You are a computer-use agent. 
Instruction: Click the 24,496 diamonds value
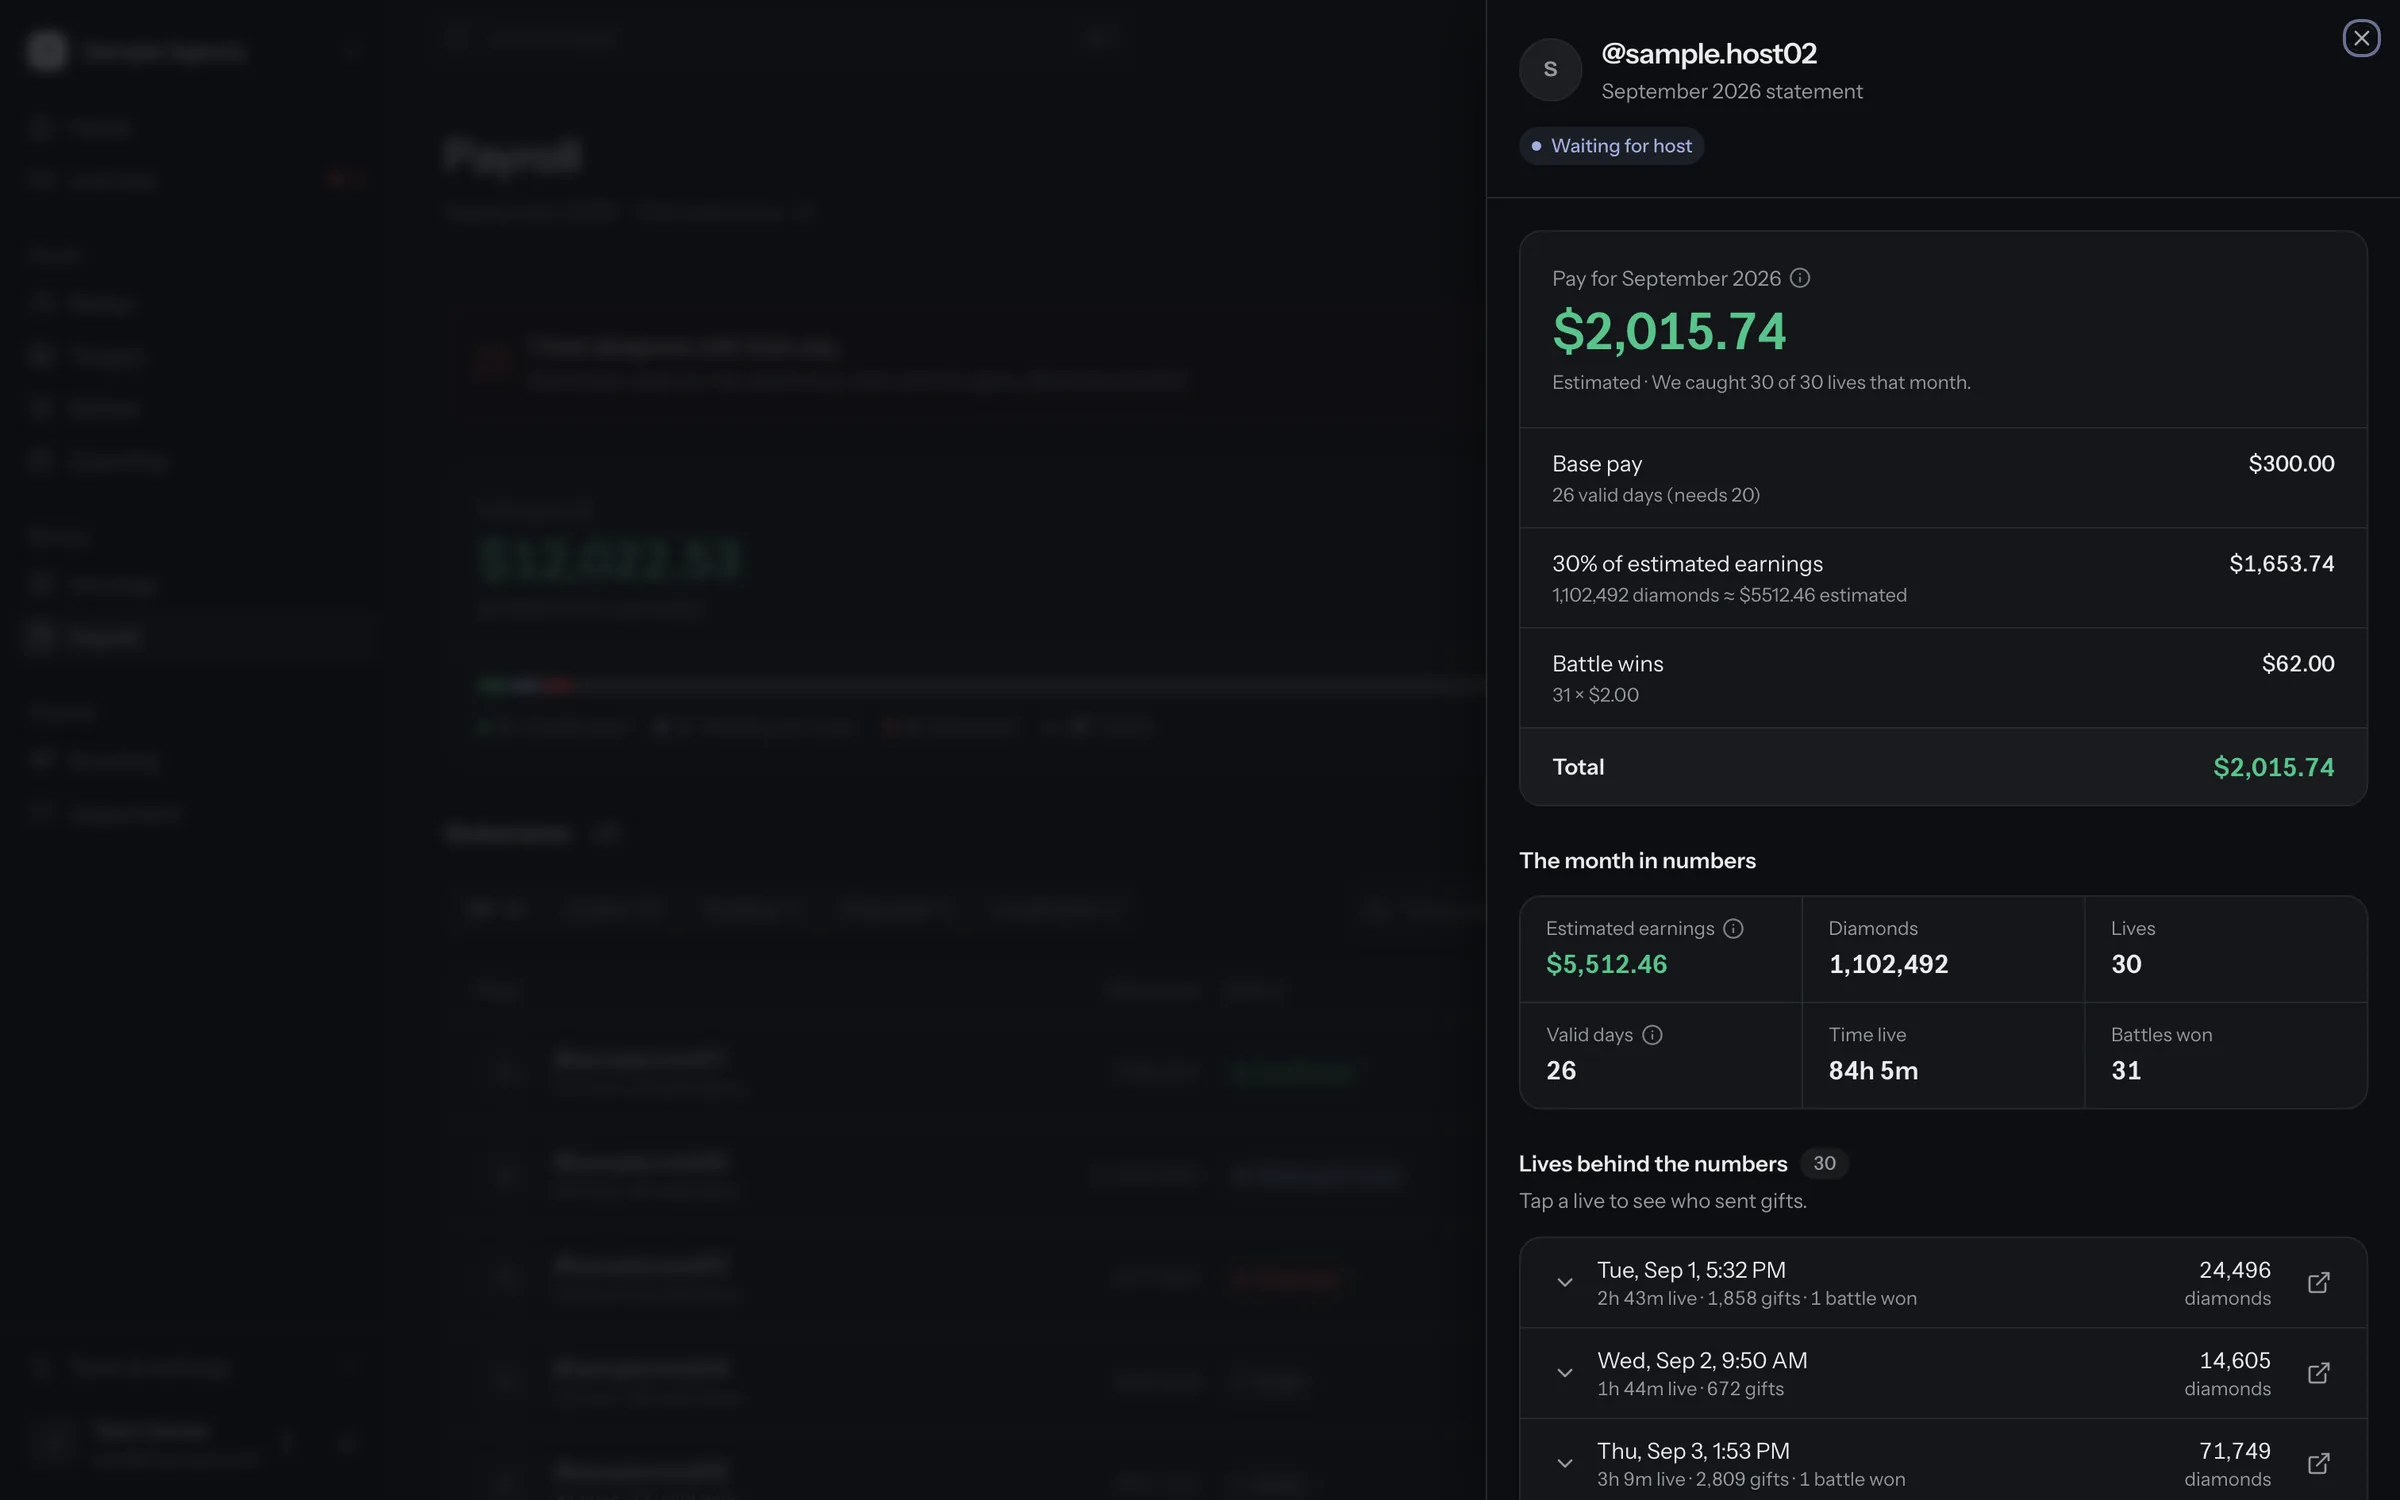[2234, 1269]
